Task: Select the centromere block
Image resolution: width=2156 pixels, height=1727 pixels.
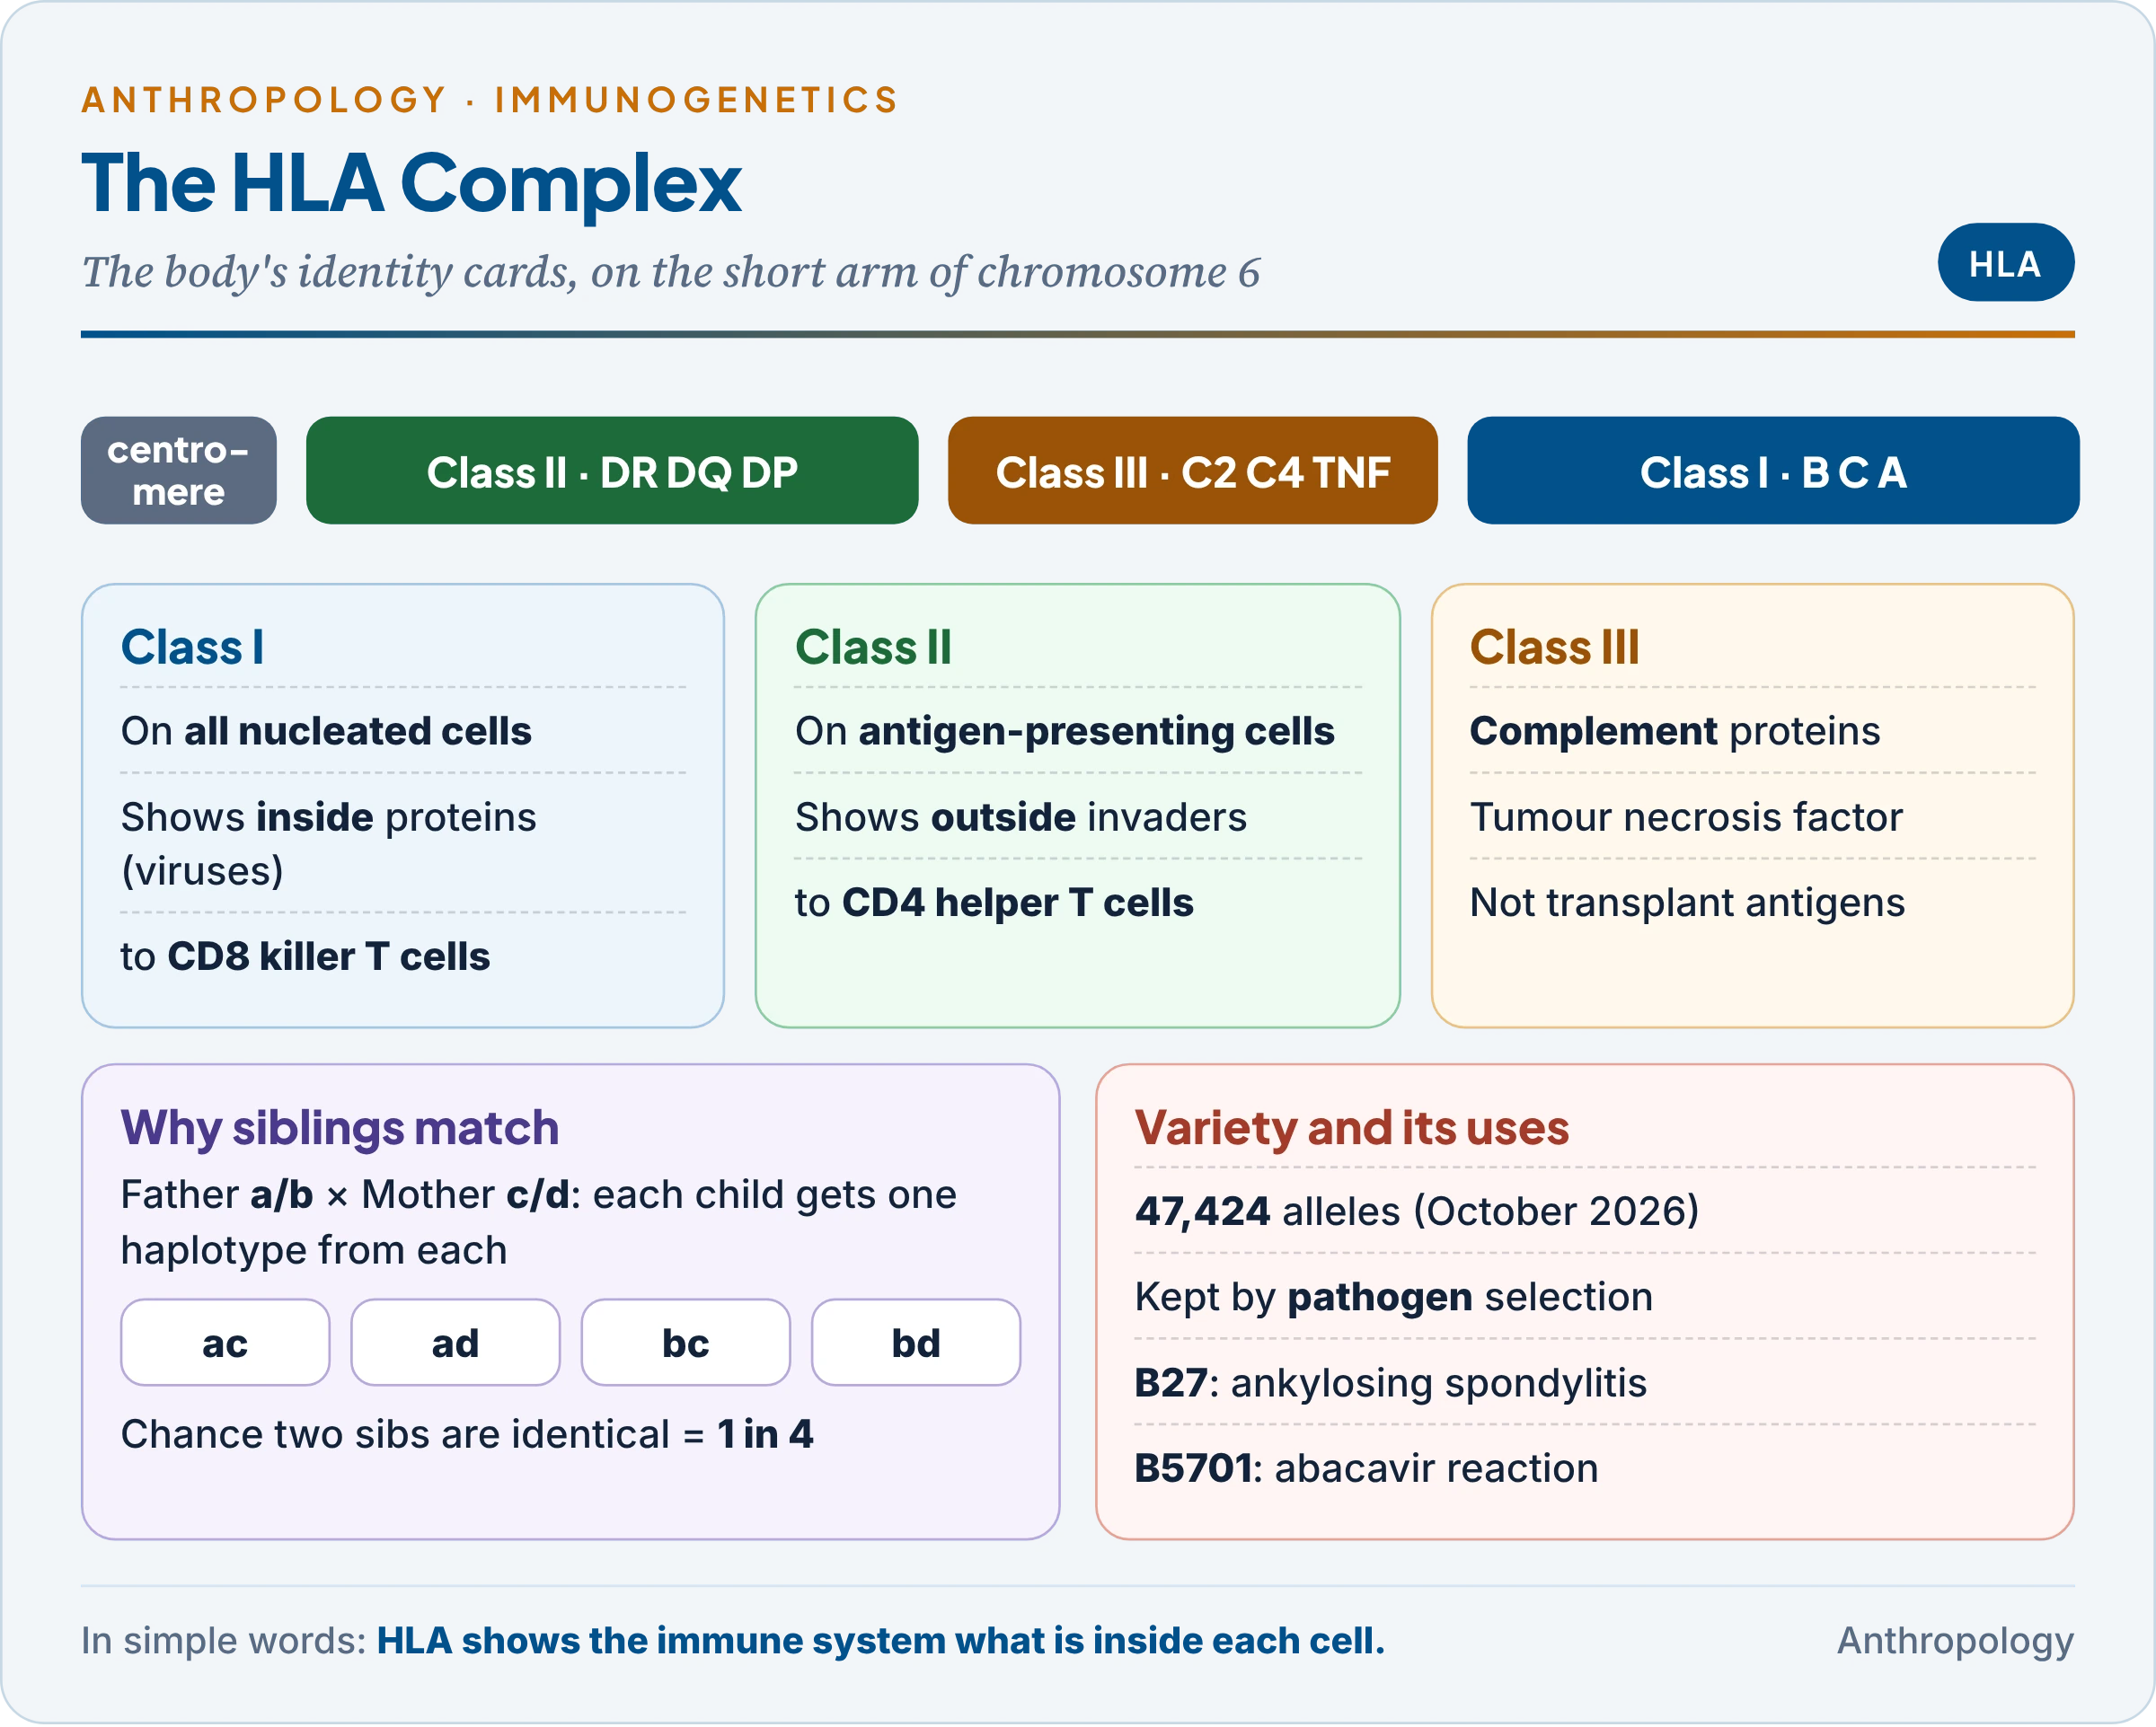Action: [x=179, y=470]
